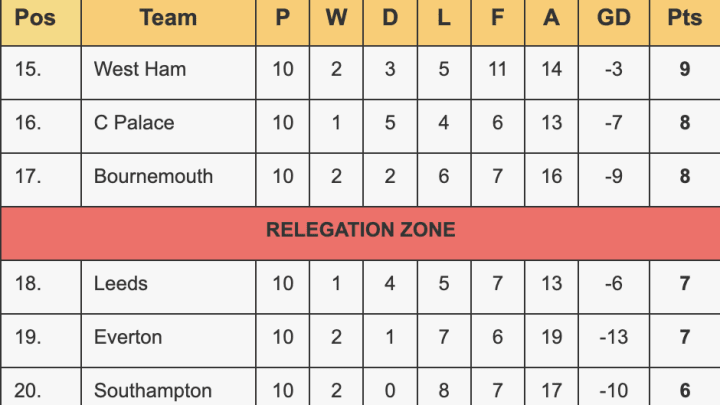
Task: Select the West Ham team name
Action: tap(140, 70)
